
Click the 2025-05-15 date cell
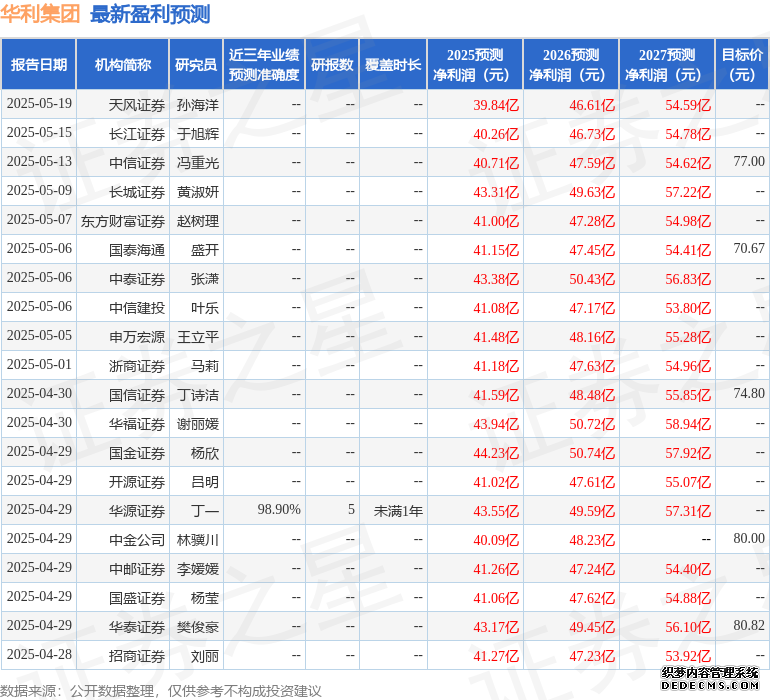click(x=39, y=133)
